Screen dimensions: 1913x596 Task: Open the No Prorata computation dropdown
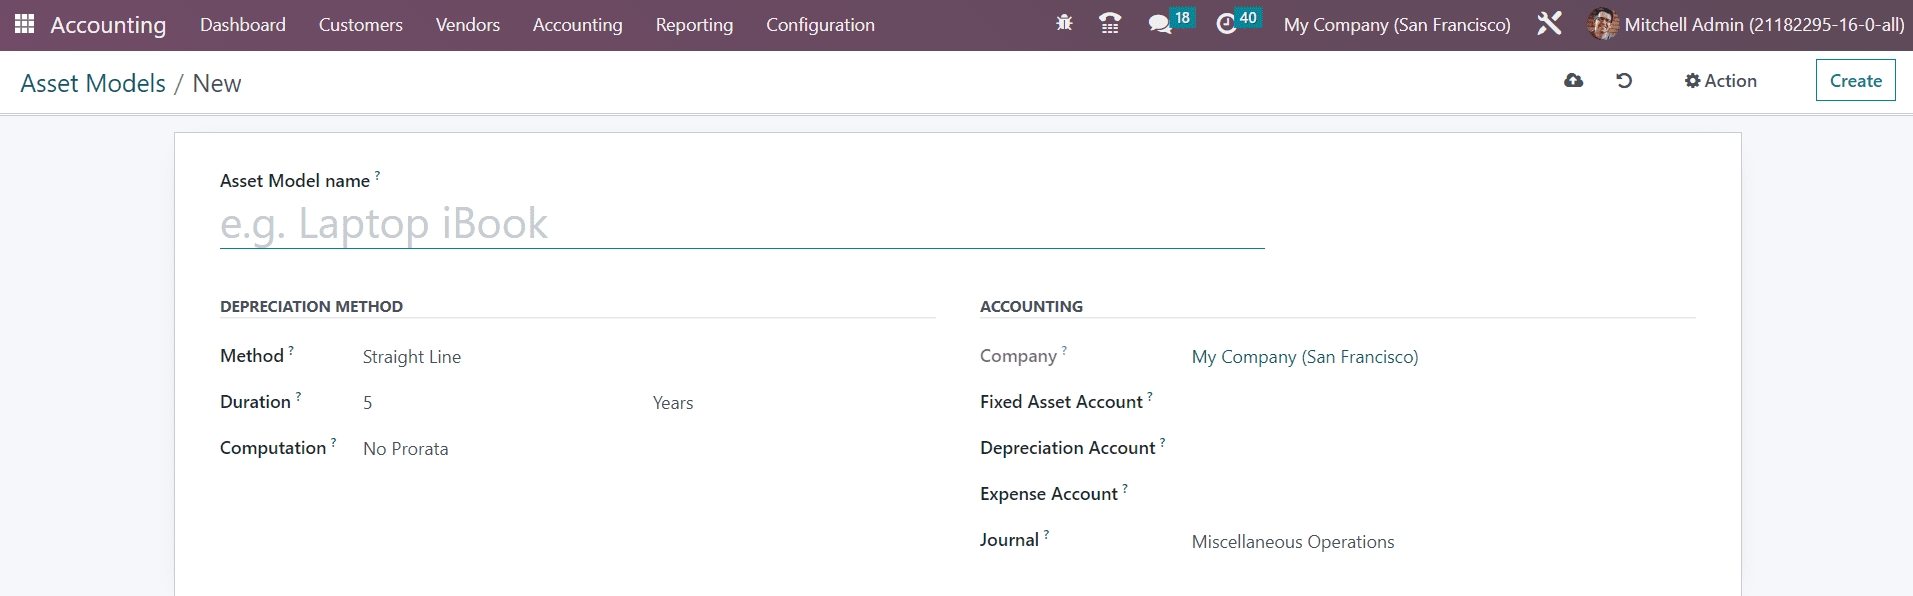coord(500,449)
